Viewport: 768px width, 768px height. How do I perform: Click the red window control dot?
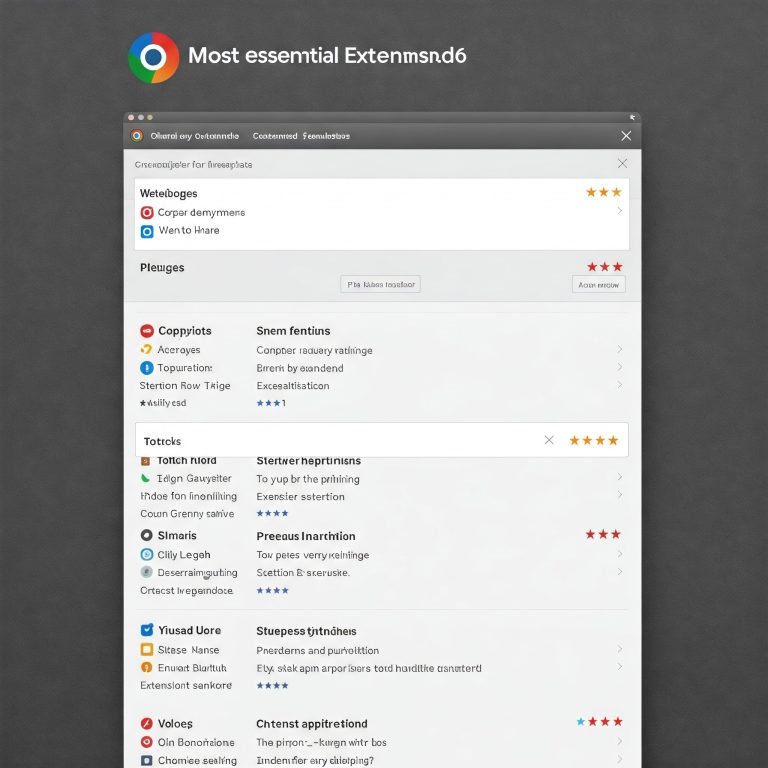[x=131, y=118]
